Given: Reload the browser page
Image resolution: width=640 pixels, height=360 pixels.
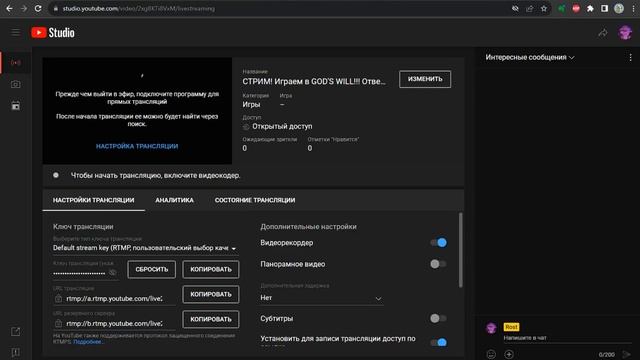Looking at the screenshot, I should click(38, 8).
